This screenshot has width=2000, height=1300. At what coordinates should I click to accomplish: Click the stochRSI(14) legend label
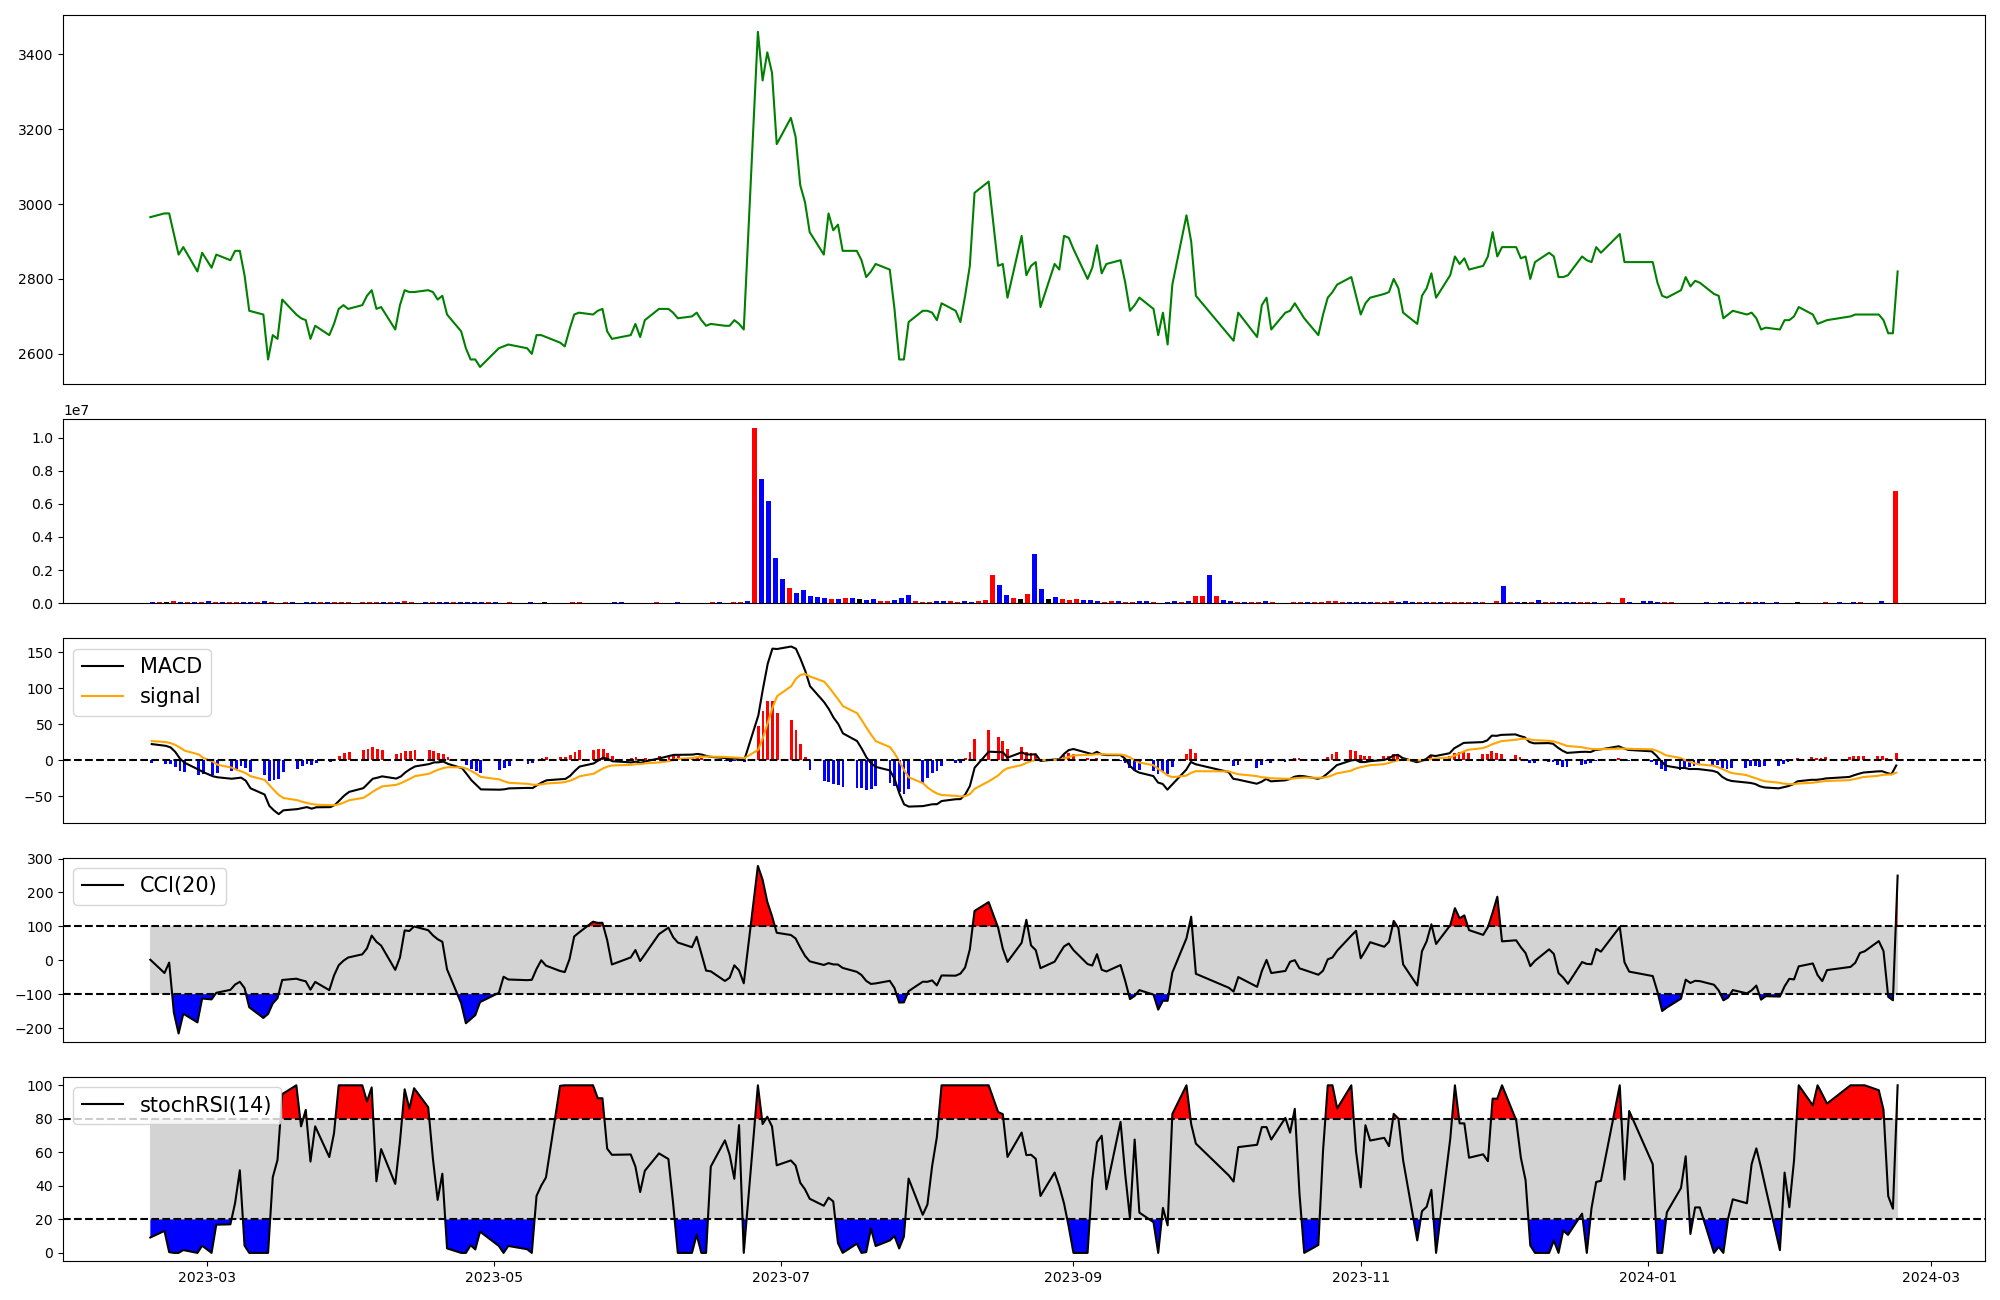[x=205, y=1104]
